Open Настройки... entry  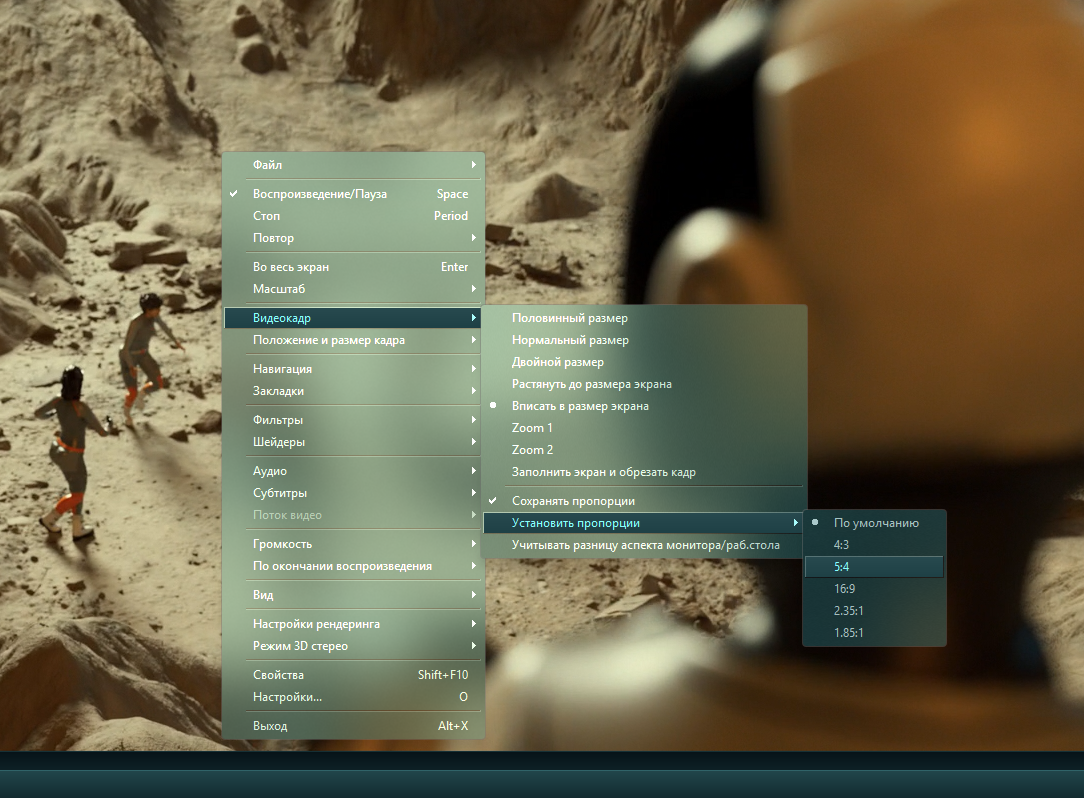point(353,698)
